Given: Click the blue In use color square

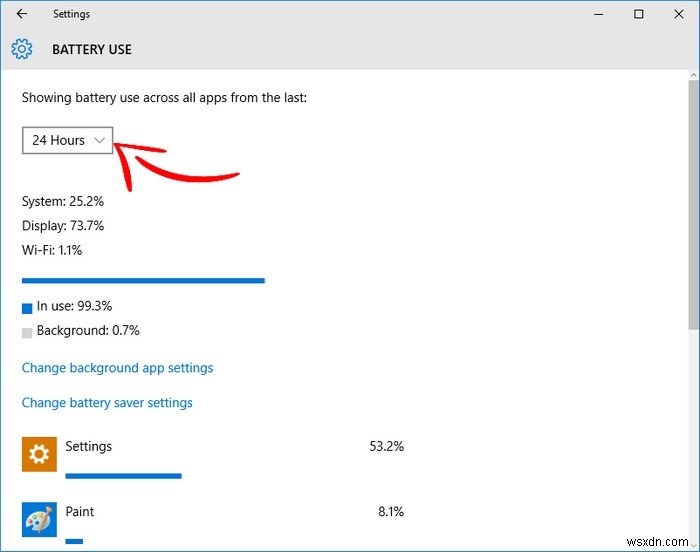Looking at the screenshot, I should pyautogui.click(x=27, y=308).
